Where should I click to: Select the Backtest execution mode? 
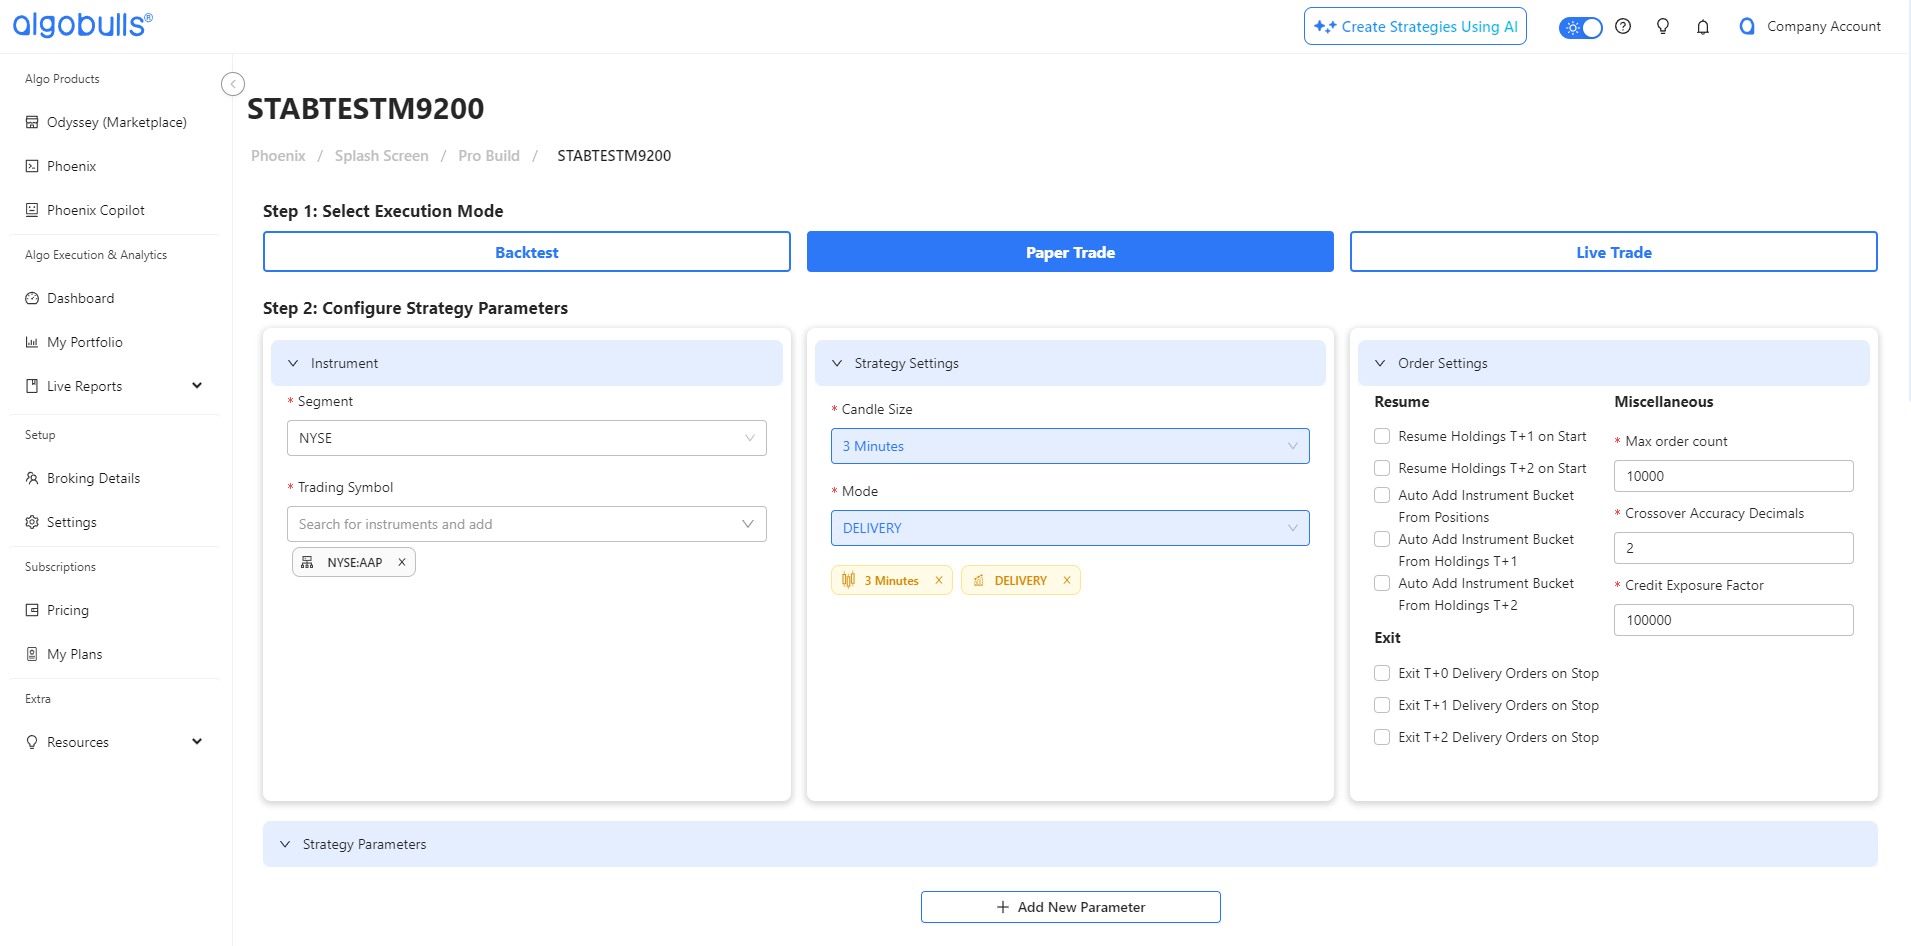tap(527, 252)
